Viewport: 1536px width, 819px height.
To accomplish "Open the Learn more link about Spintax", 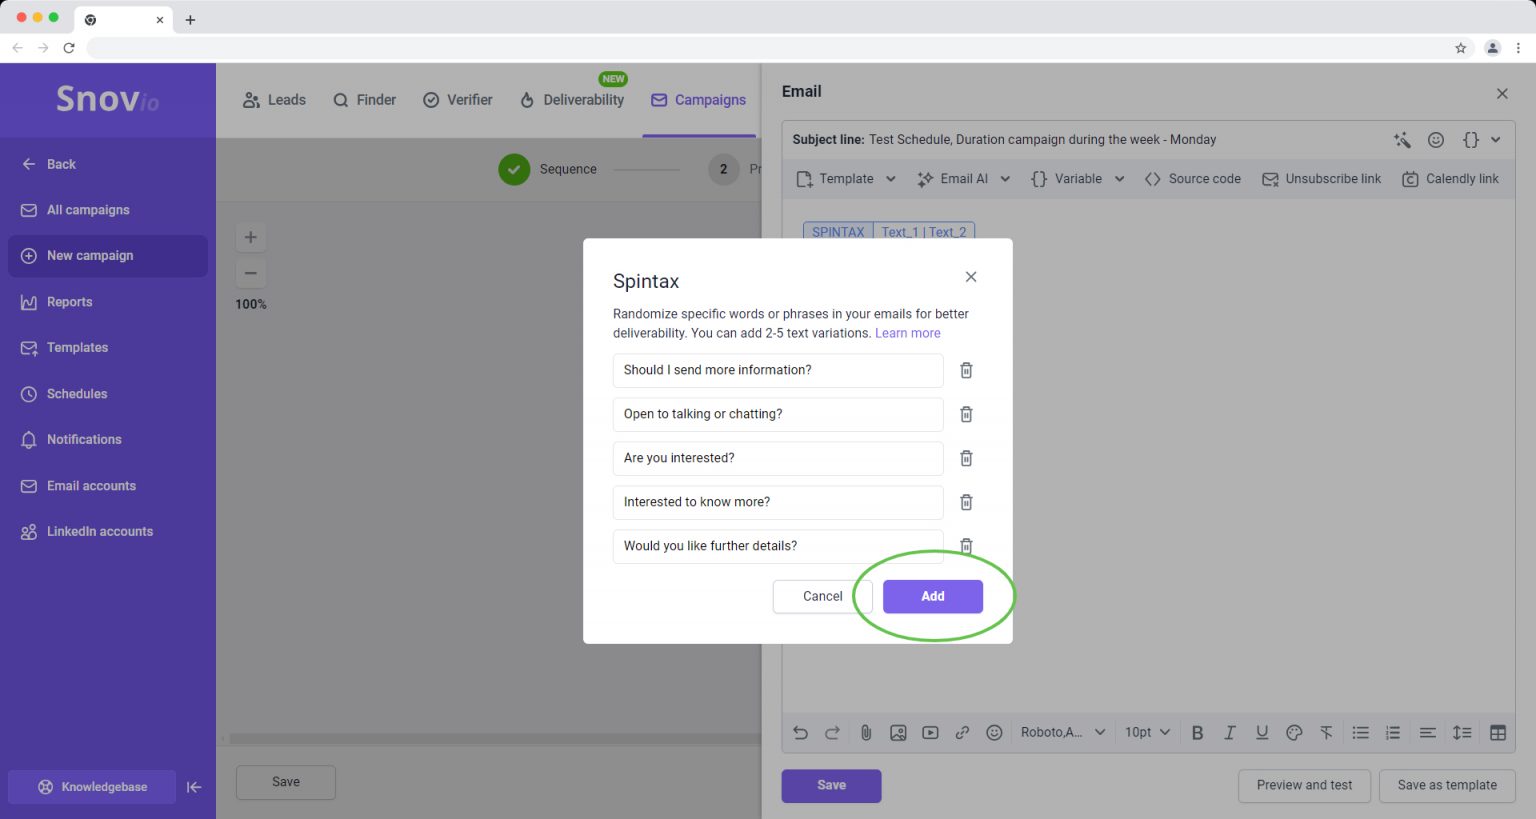I will [x=906, y=333].
